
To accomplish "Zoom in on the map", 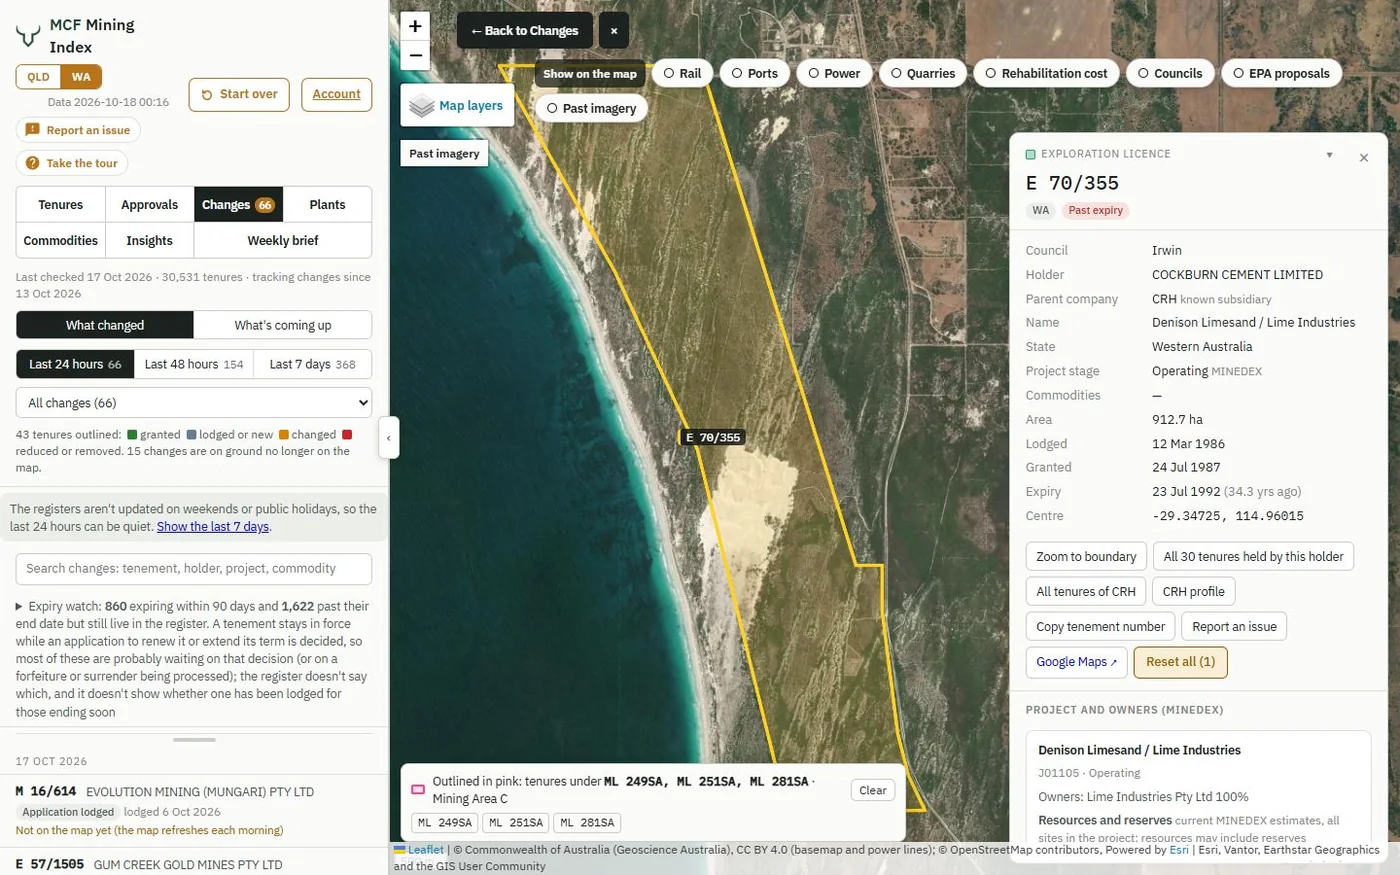I will tap(415, 26).
